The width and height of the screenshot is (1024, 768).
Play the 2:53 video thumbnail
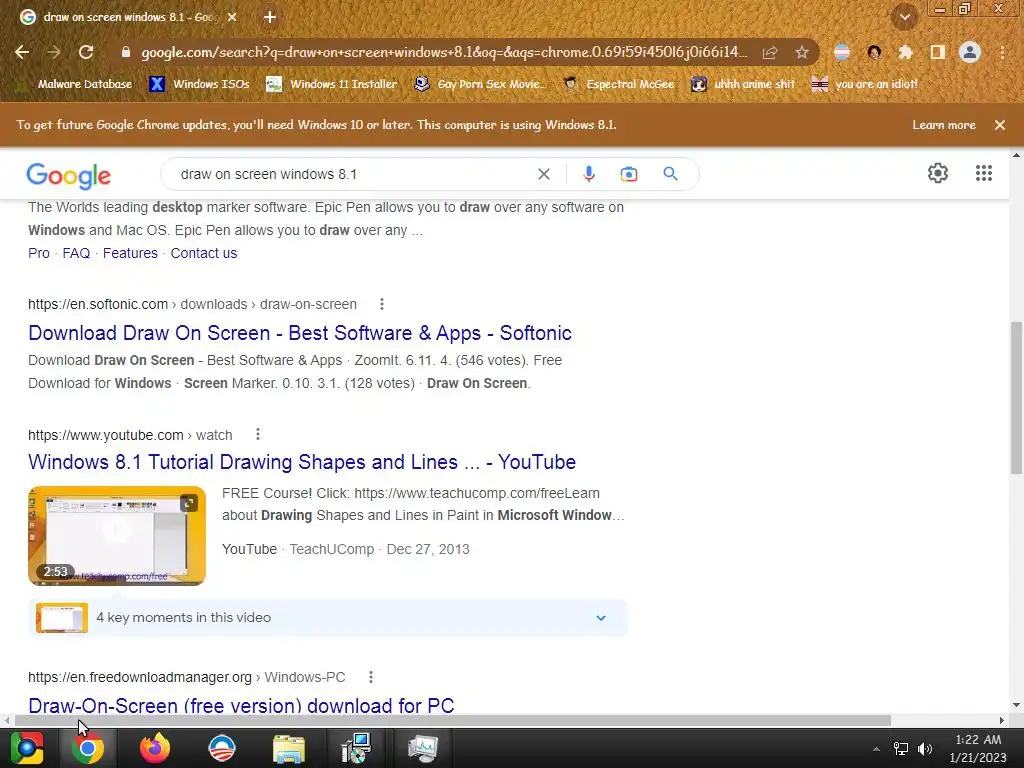(x=117, y=536)
